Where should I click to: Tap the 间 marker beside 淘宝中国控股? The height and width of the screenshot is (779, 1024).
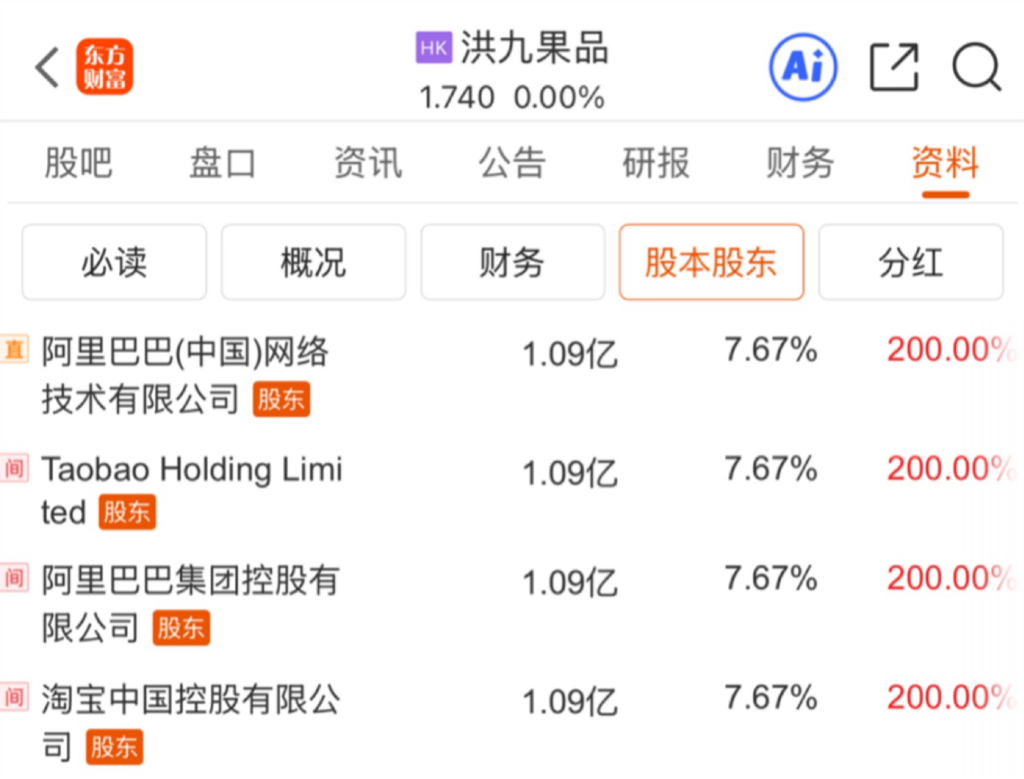coord(14,696)
